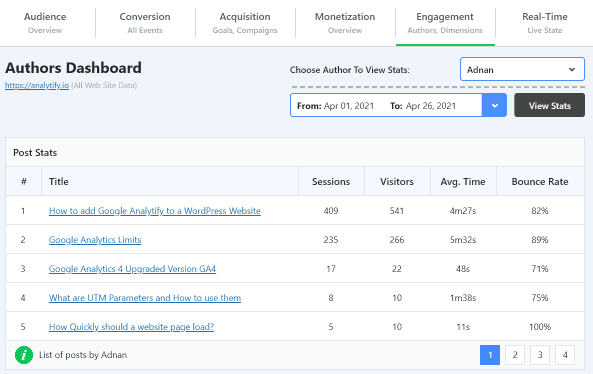
Task: Open 'Google Analytics Limits' post link
Action: (x=95, y=240)
